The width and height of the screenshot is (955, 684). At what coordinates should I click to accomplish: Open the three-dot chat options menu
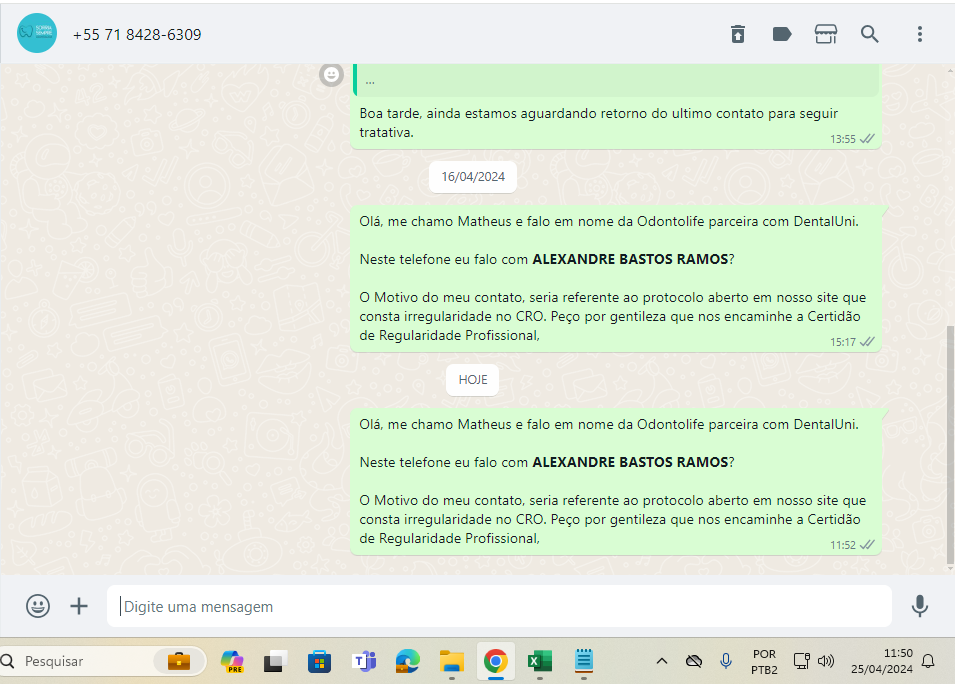tap(920, 34)
